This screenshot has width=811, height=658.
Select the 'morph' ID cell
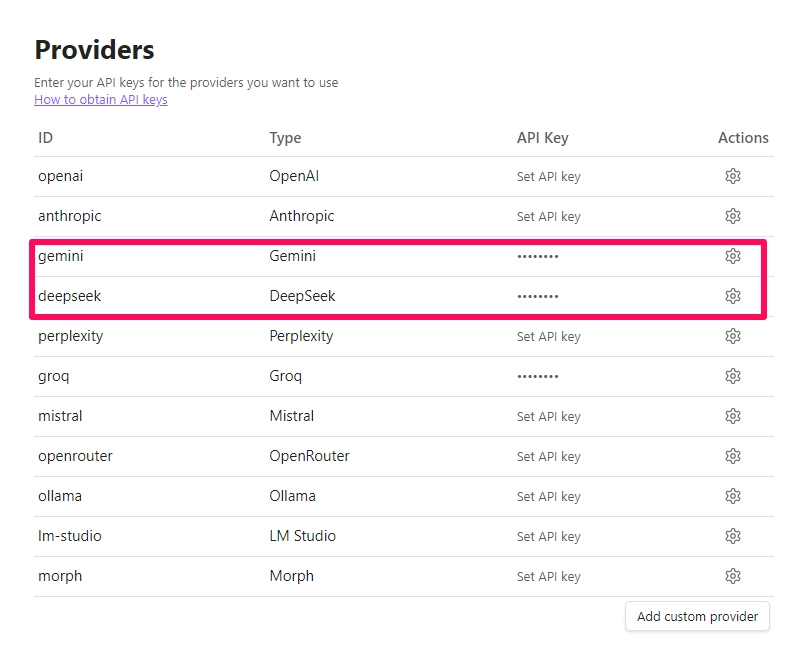[x=60, y=576]
